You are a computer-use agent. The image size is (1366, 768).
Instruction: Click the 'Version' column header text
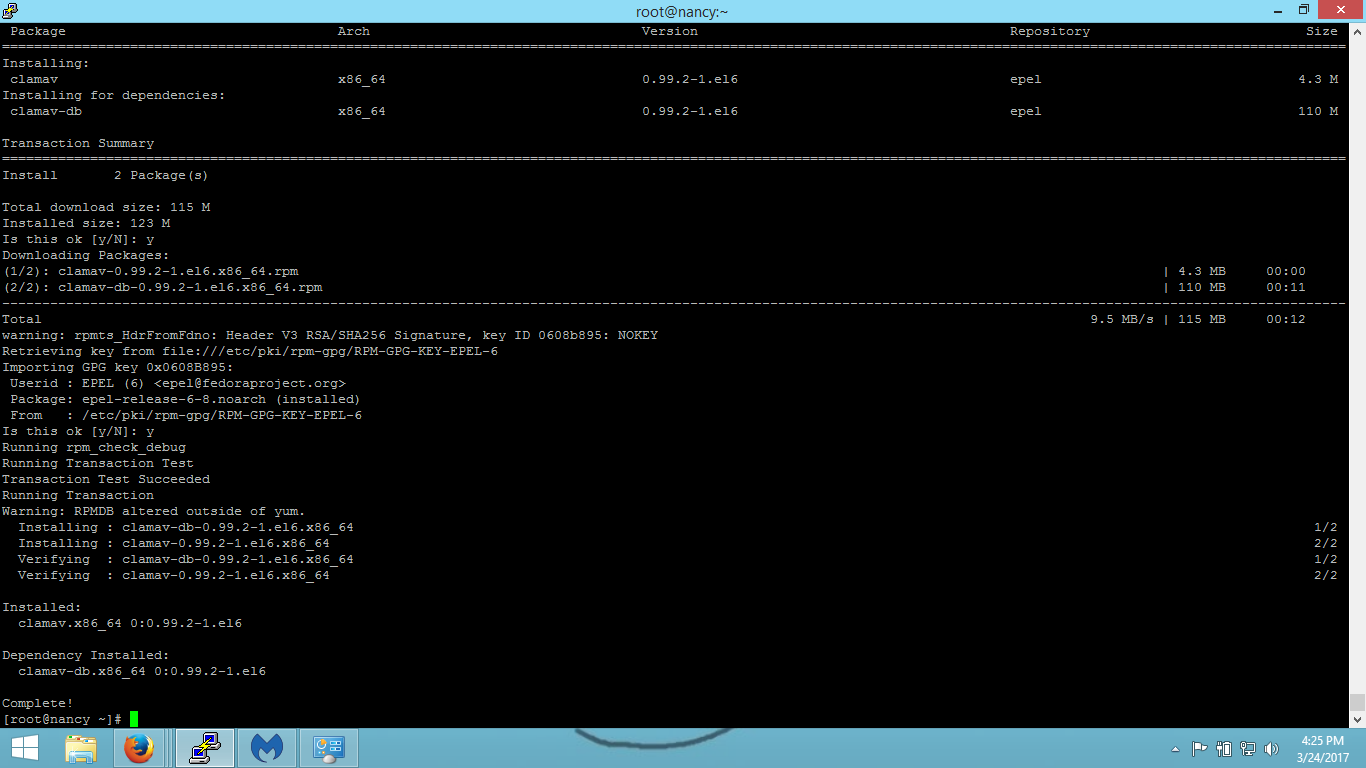tap(670, 31)
